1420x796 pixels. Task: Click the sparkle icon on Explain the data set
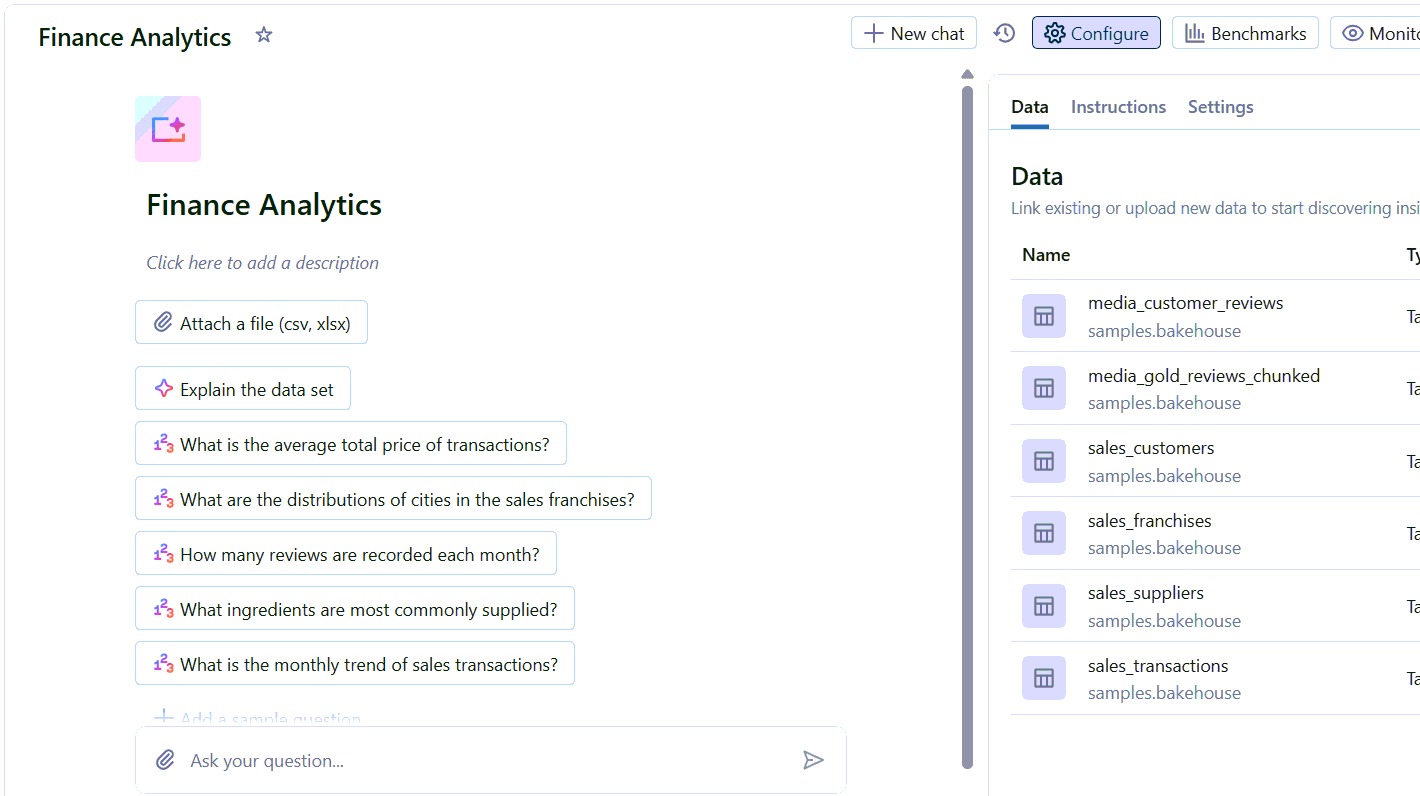coord(163,388)
